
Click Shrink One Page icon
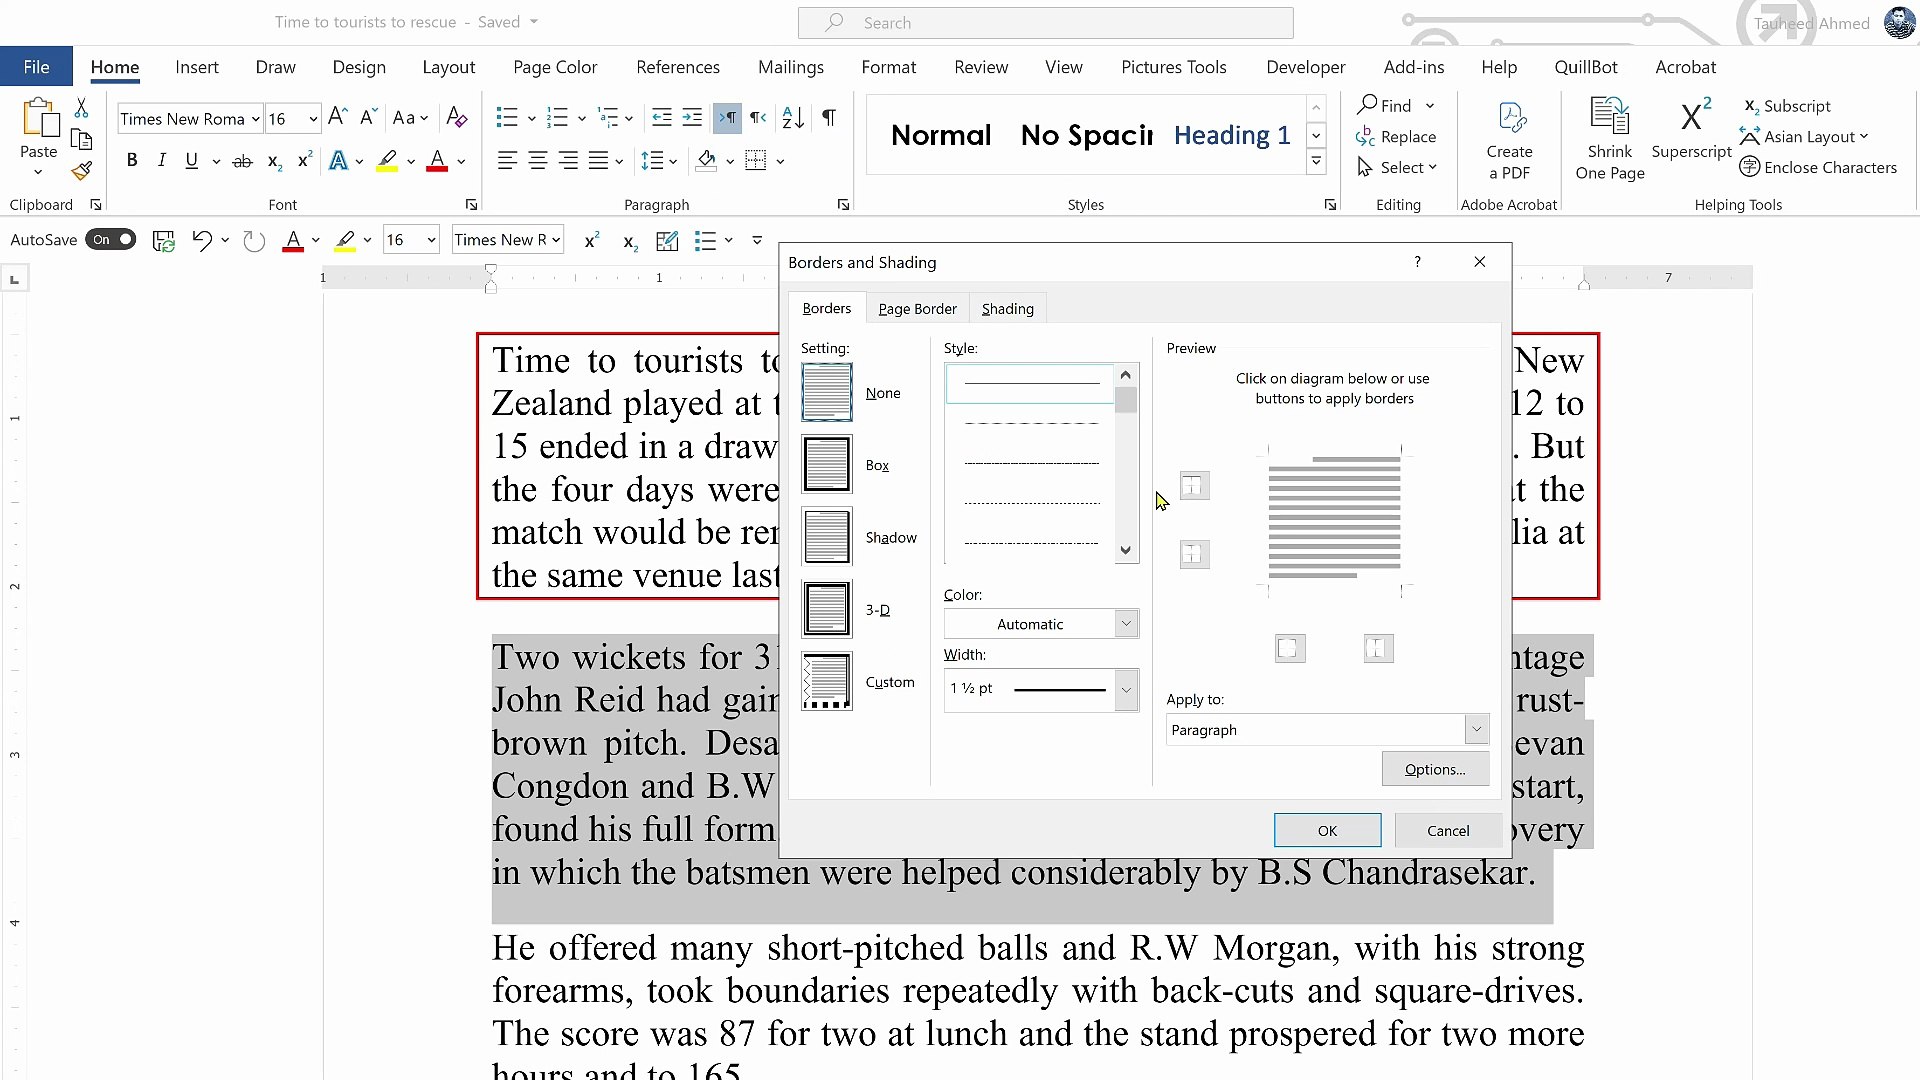click(x=1610, y=140)
